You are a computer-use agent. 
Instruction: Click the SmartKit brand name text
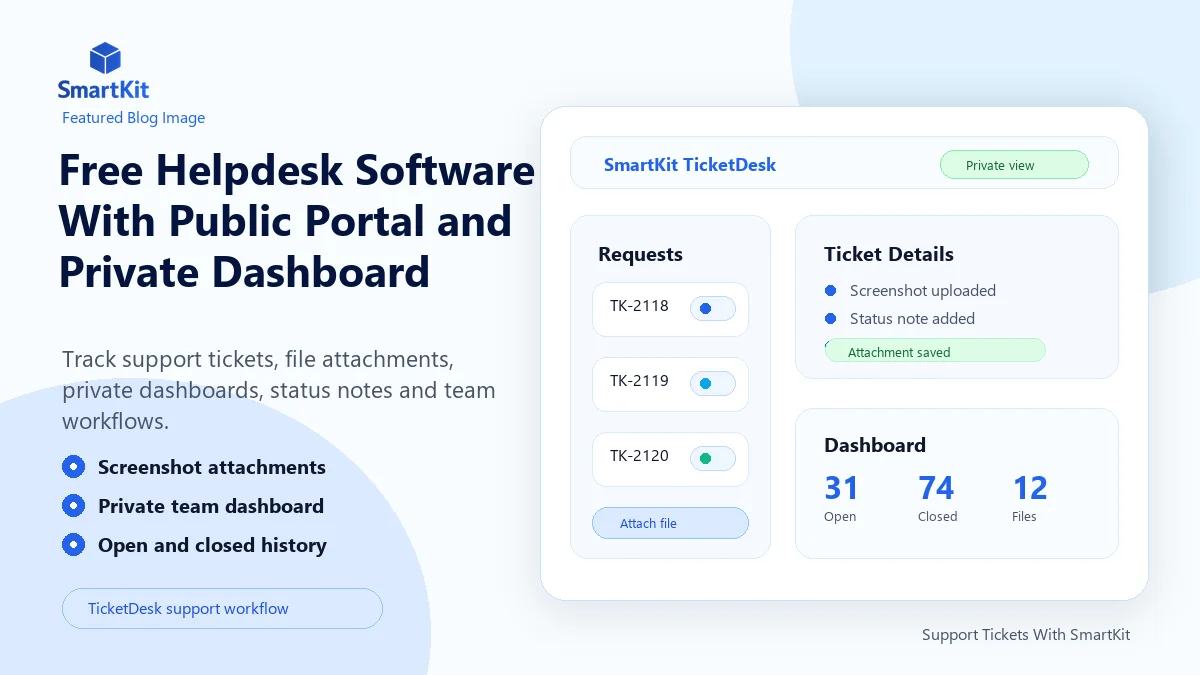click(x=103, y=90)
